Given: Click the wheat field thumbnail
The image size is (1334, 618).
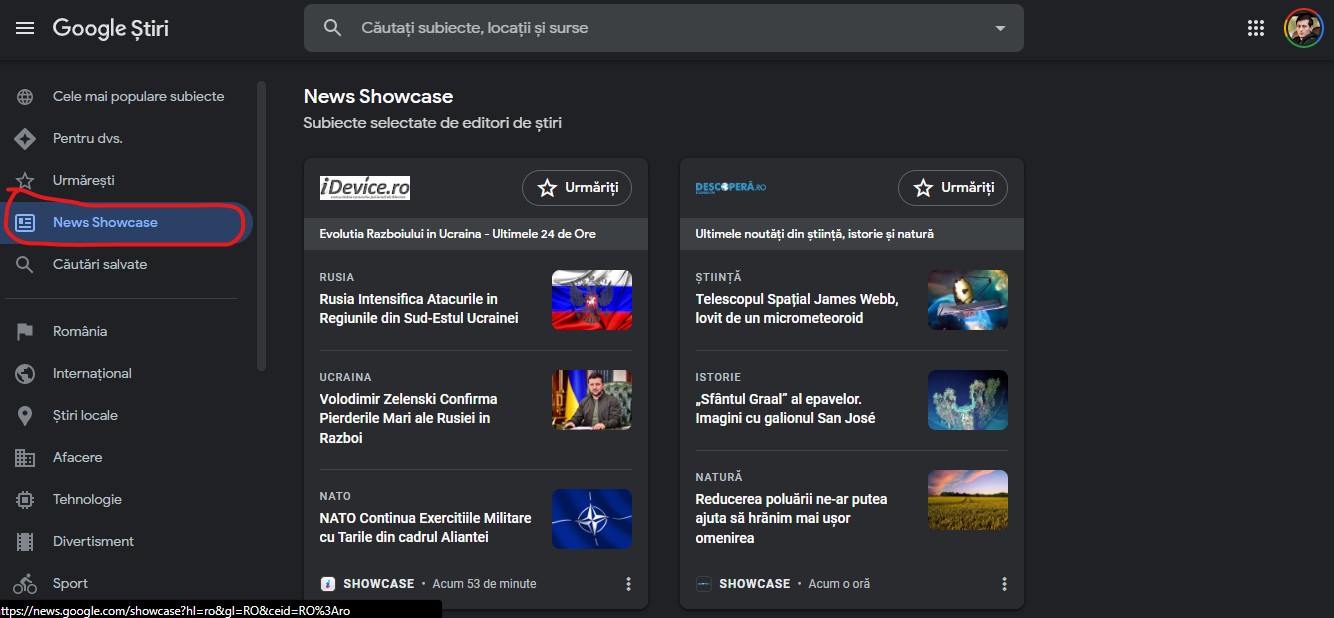Looking at the screenshot, I should click(968, 500).
